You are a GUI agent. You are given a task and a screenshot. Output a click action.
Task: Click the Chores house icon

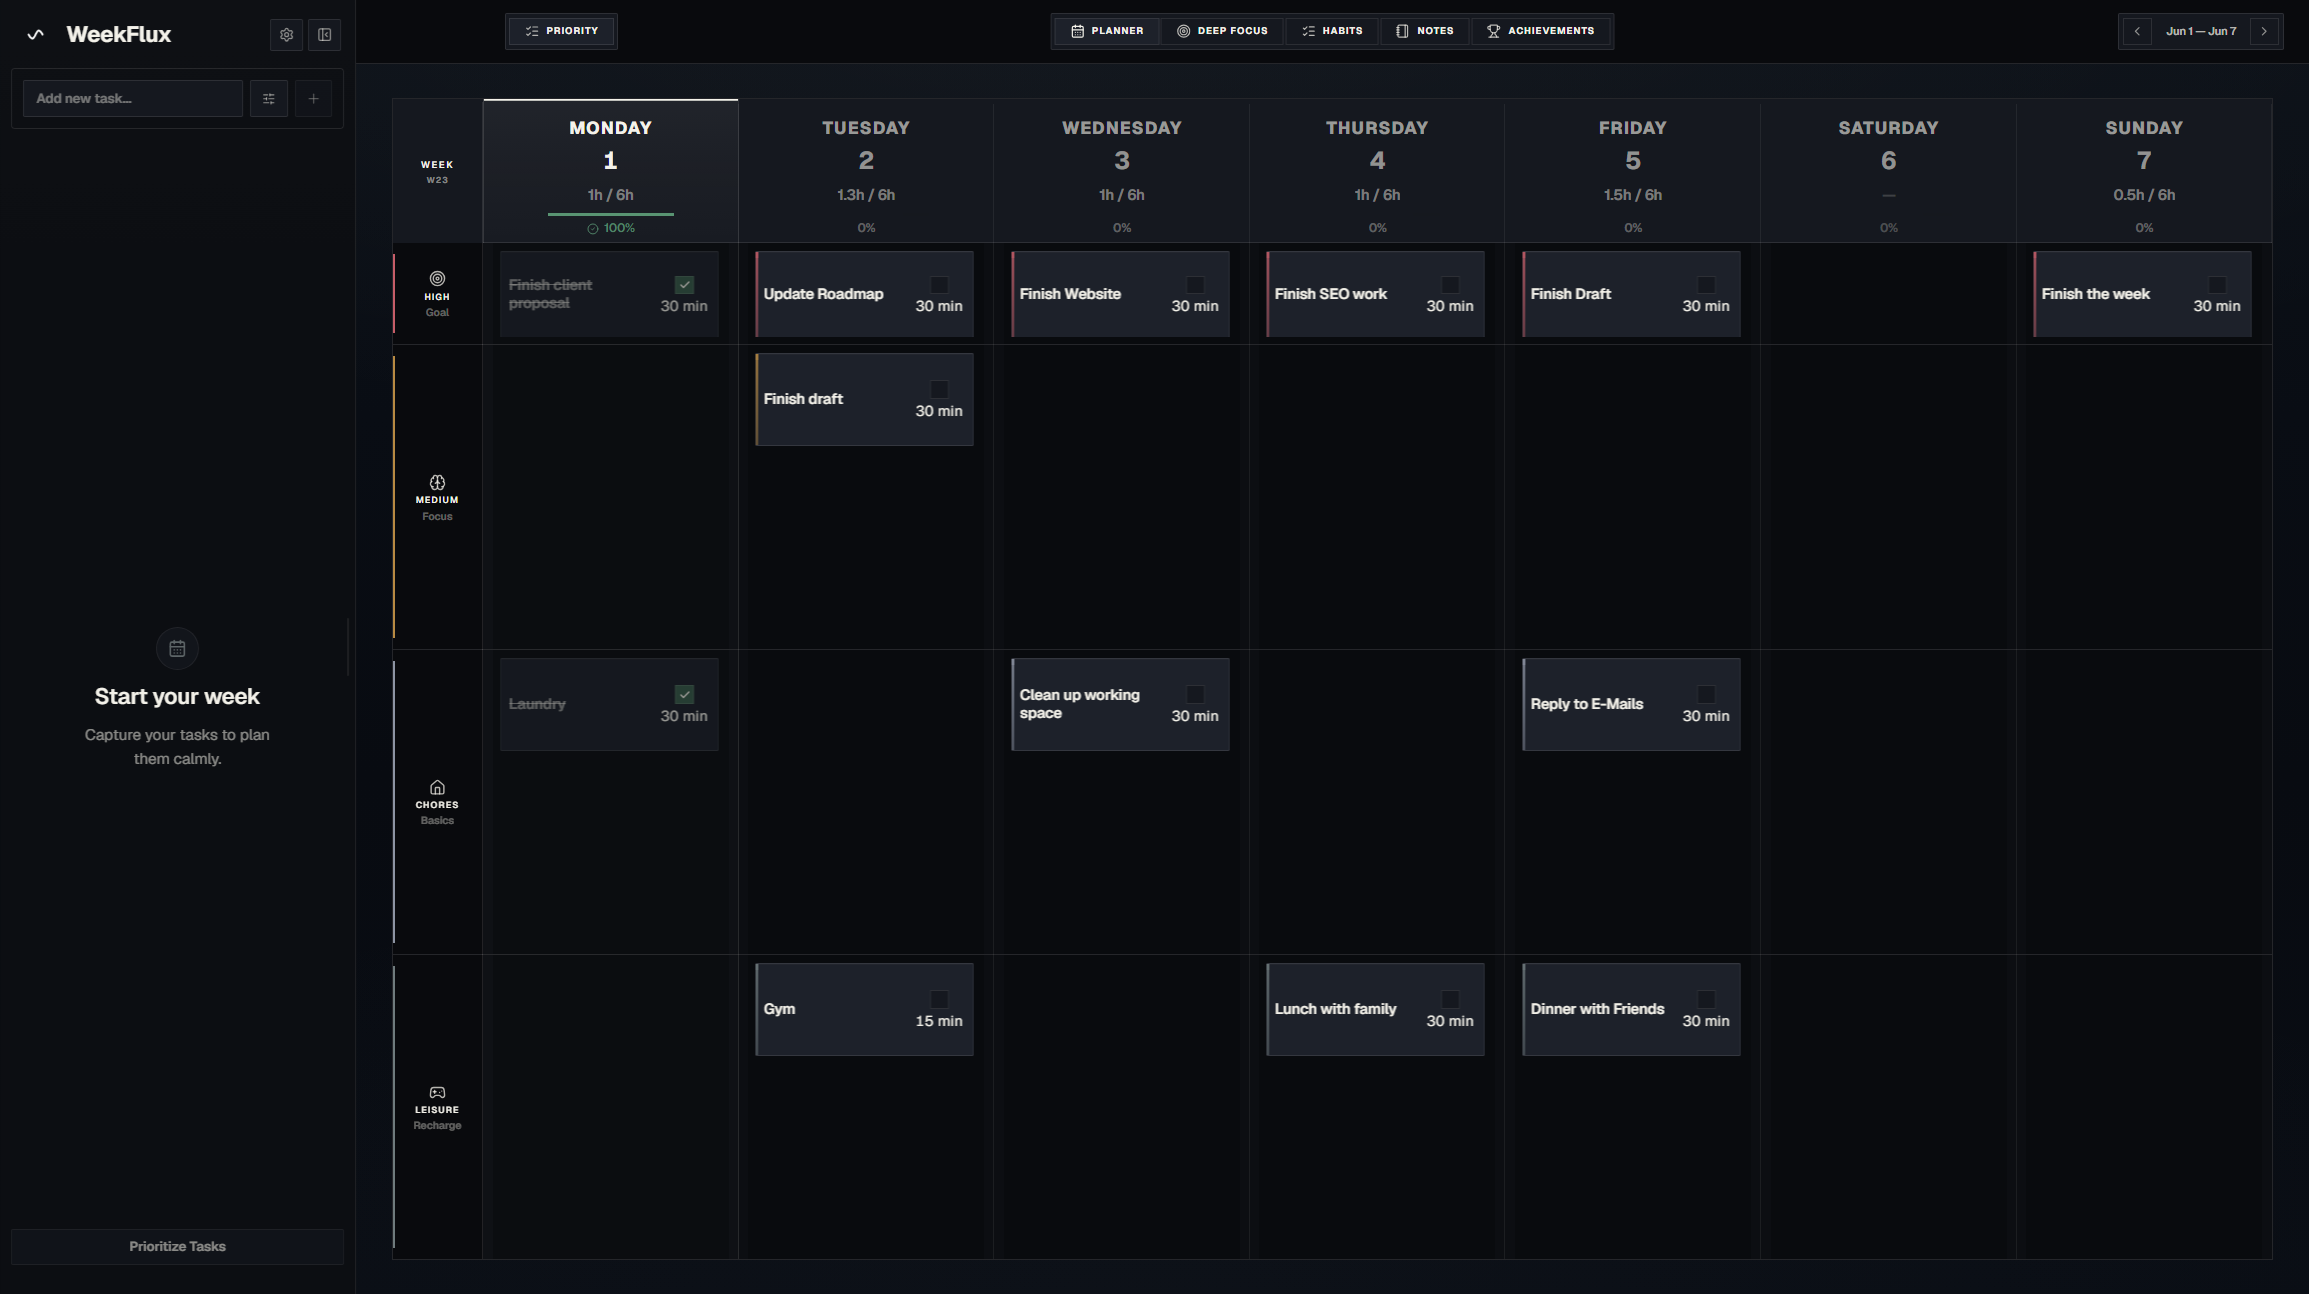pyautogui.click(x=437, y=787)
